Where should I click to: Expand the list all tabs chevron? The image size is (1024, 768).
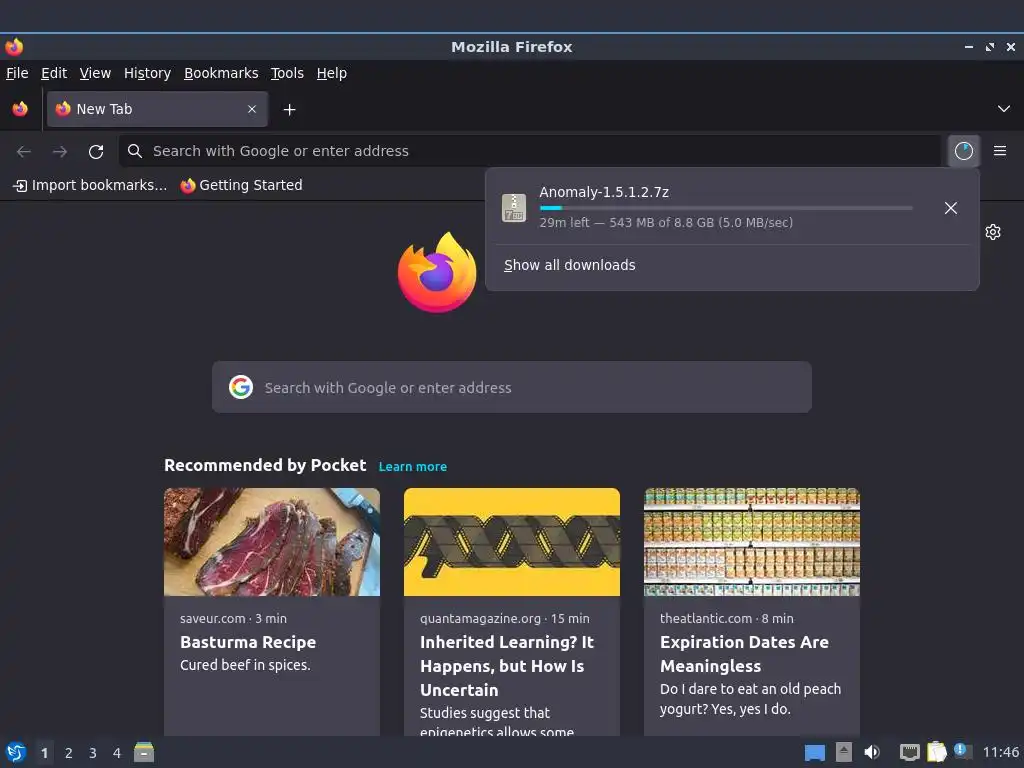1004,108
